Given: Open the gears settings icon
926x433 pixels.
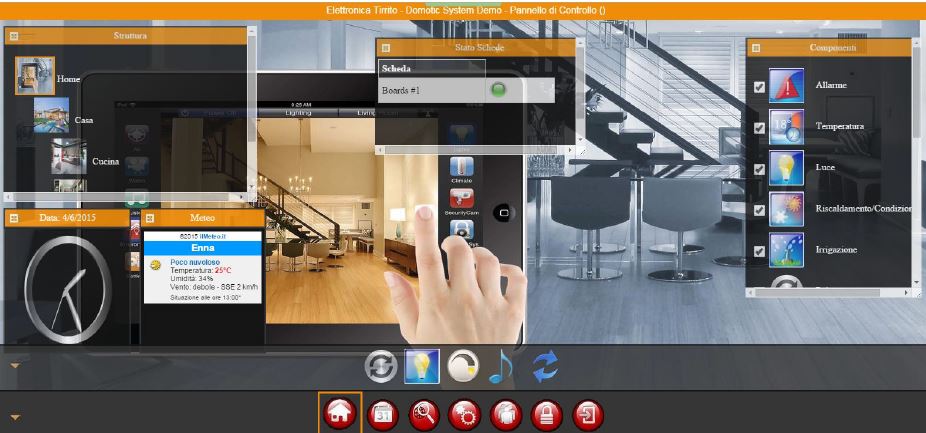Looking at the screenshot, I should coord(465,415).
